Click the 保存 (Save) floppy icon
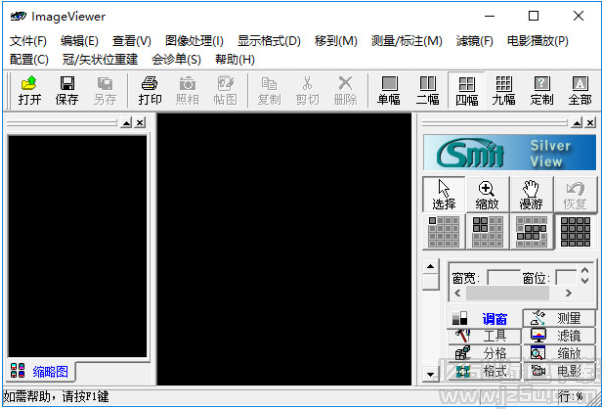The width and height of the screenshot is (603, 409). coord(67,91)
